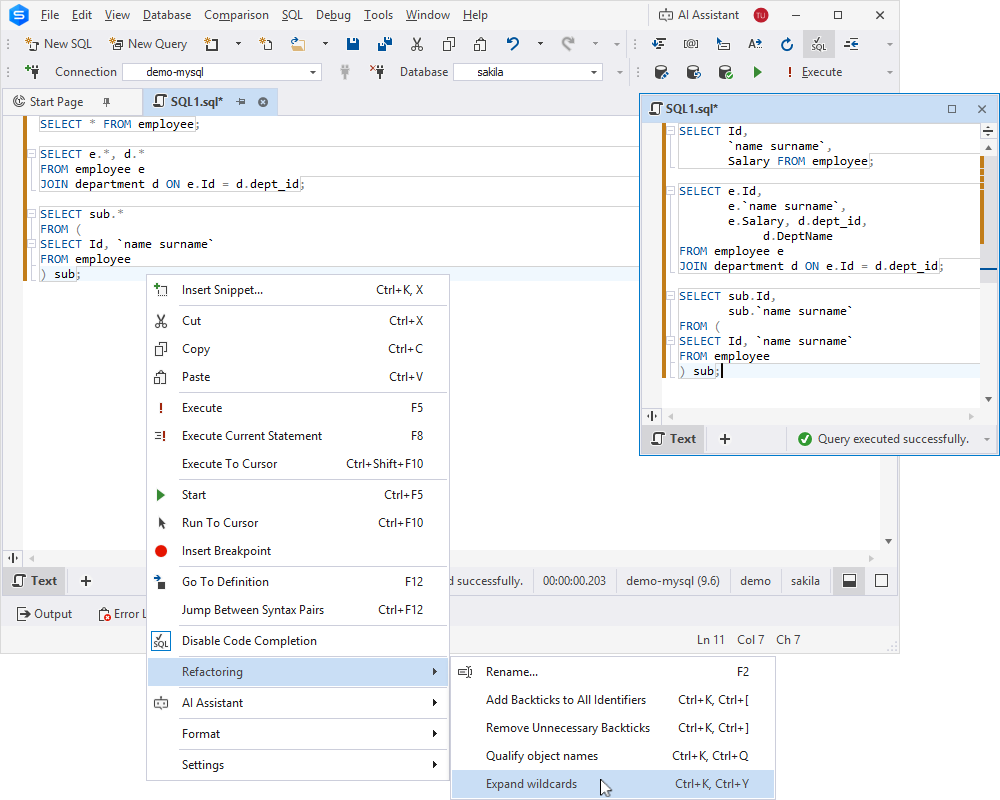
Task: Open the Comparison menu
Action: click(236, 15)
